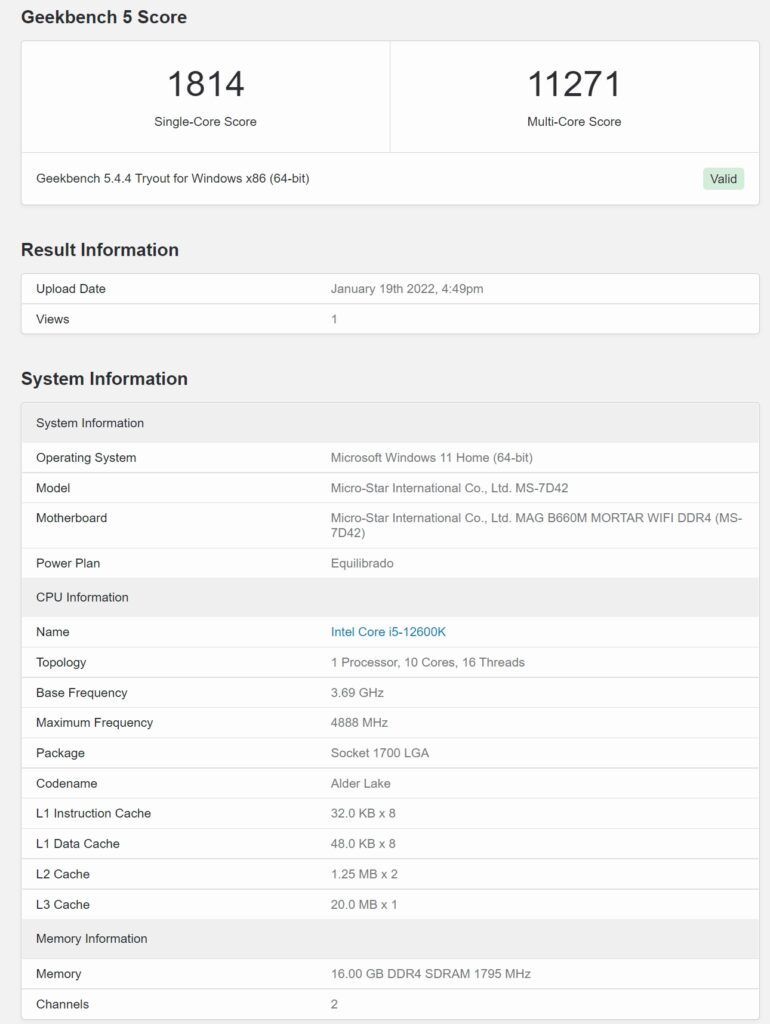770x1024 pixels.
Task: Click the Motherboard row label
Action: click(71, 518)
